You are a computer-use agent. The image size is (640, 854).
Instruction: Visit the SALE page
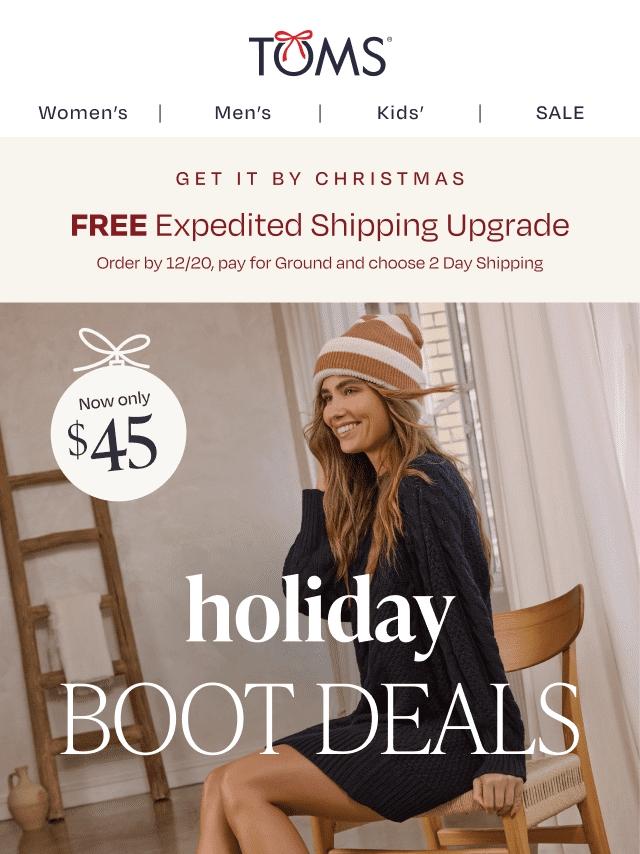(x=560, y=113)
